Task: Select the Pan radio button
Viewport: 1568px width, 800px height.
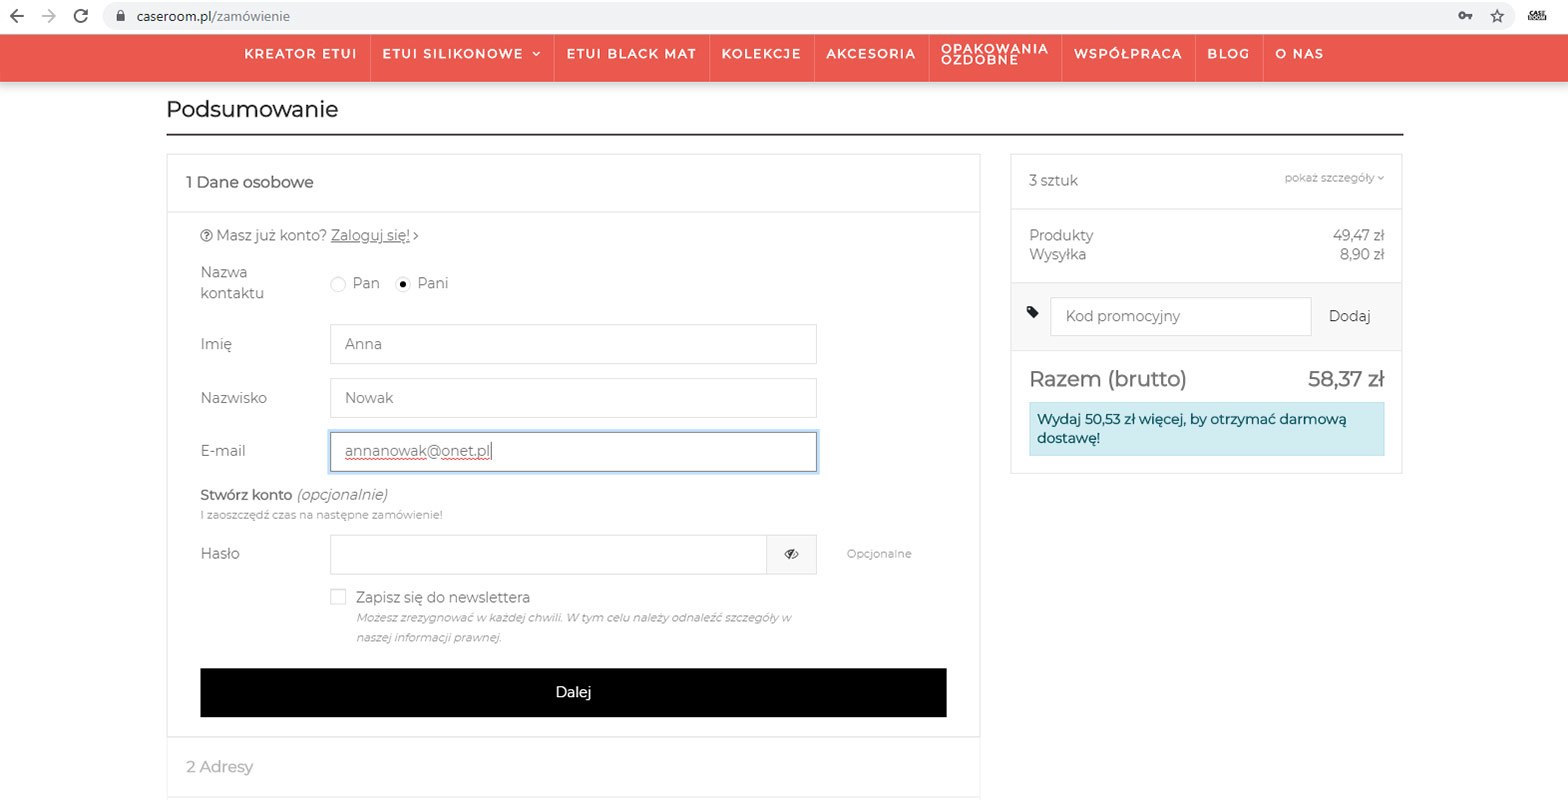Action: click(x=338, y=284)
